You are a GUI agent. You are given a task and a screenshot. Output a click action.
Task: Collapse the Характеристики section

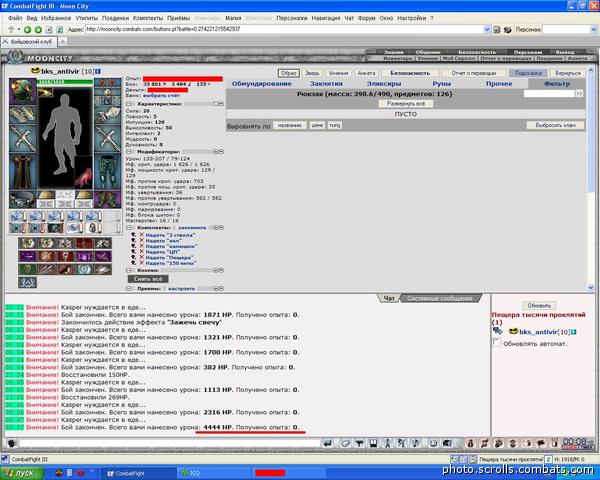pyautogui.click(x=129, y=104)
